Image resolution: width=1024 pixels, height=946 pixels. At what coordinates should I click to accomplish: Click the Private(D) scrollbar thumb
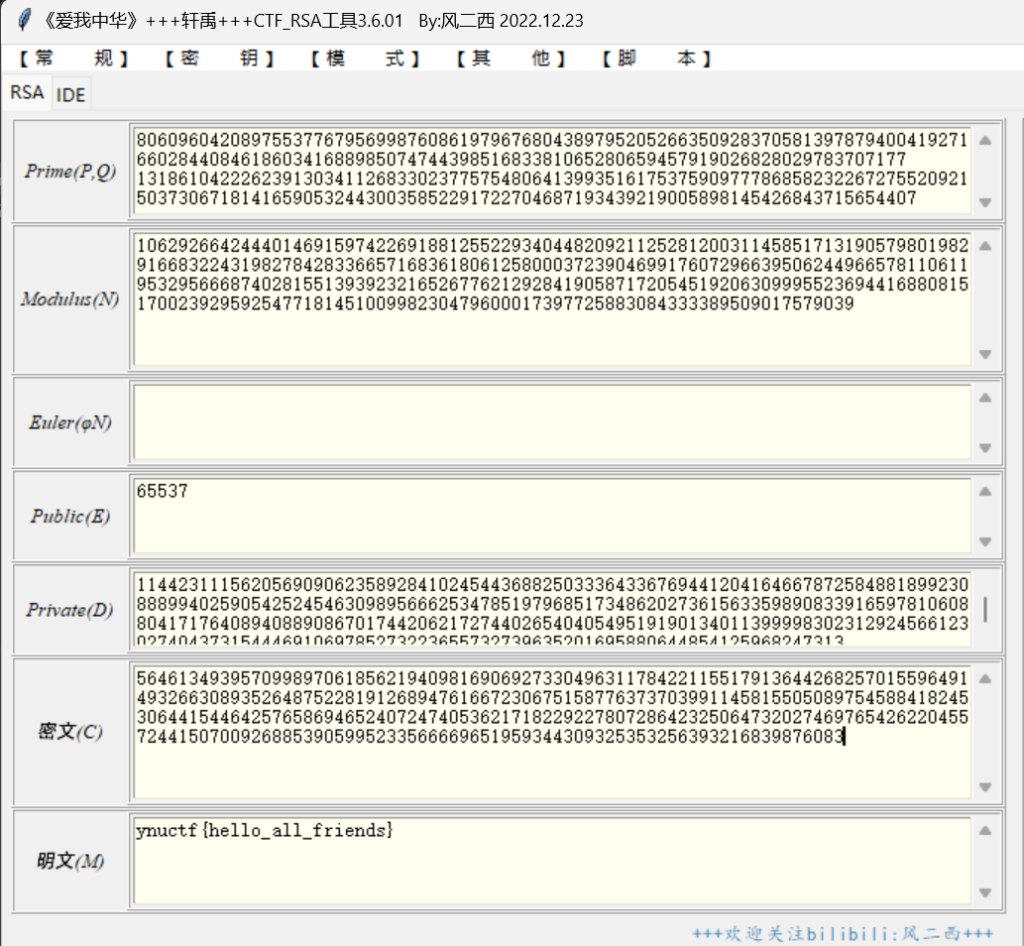click(985, 609)
